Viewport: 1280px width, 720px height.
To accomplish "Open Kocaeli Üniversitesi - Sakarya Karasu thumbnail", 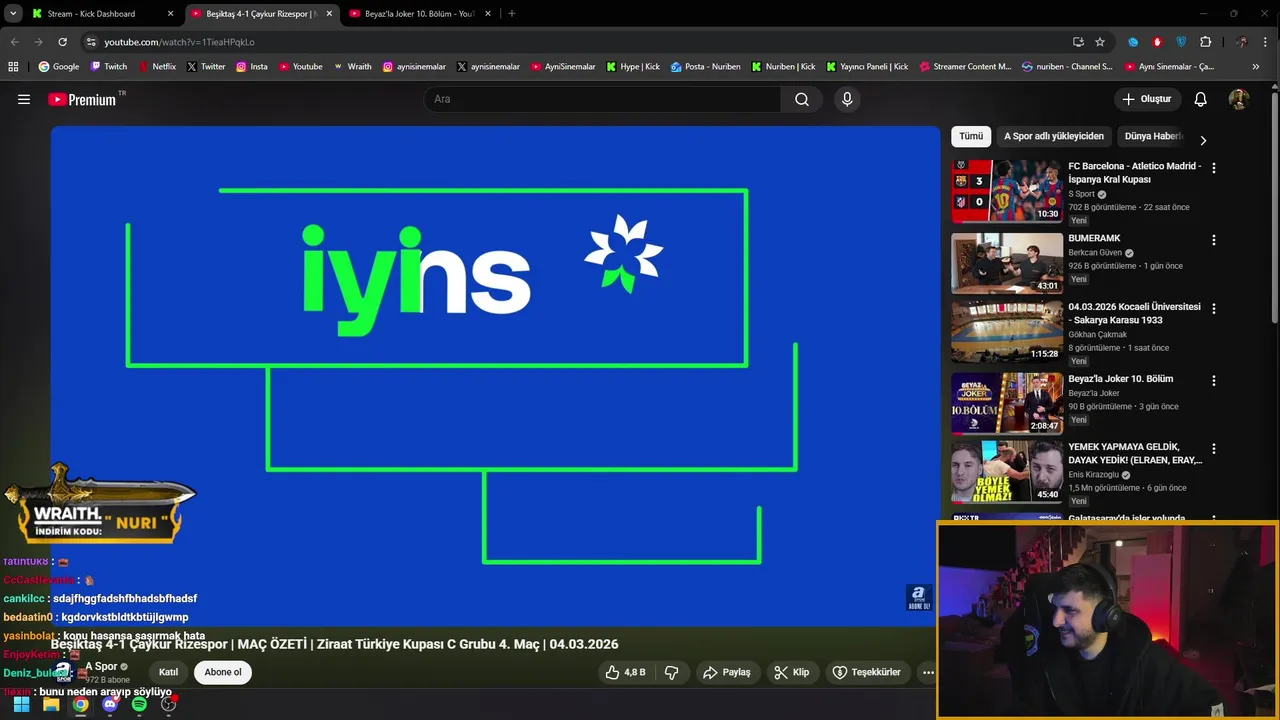I will pyautogui.click(x=1006, y=331).
